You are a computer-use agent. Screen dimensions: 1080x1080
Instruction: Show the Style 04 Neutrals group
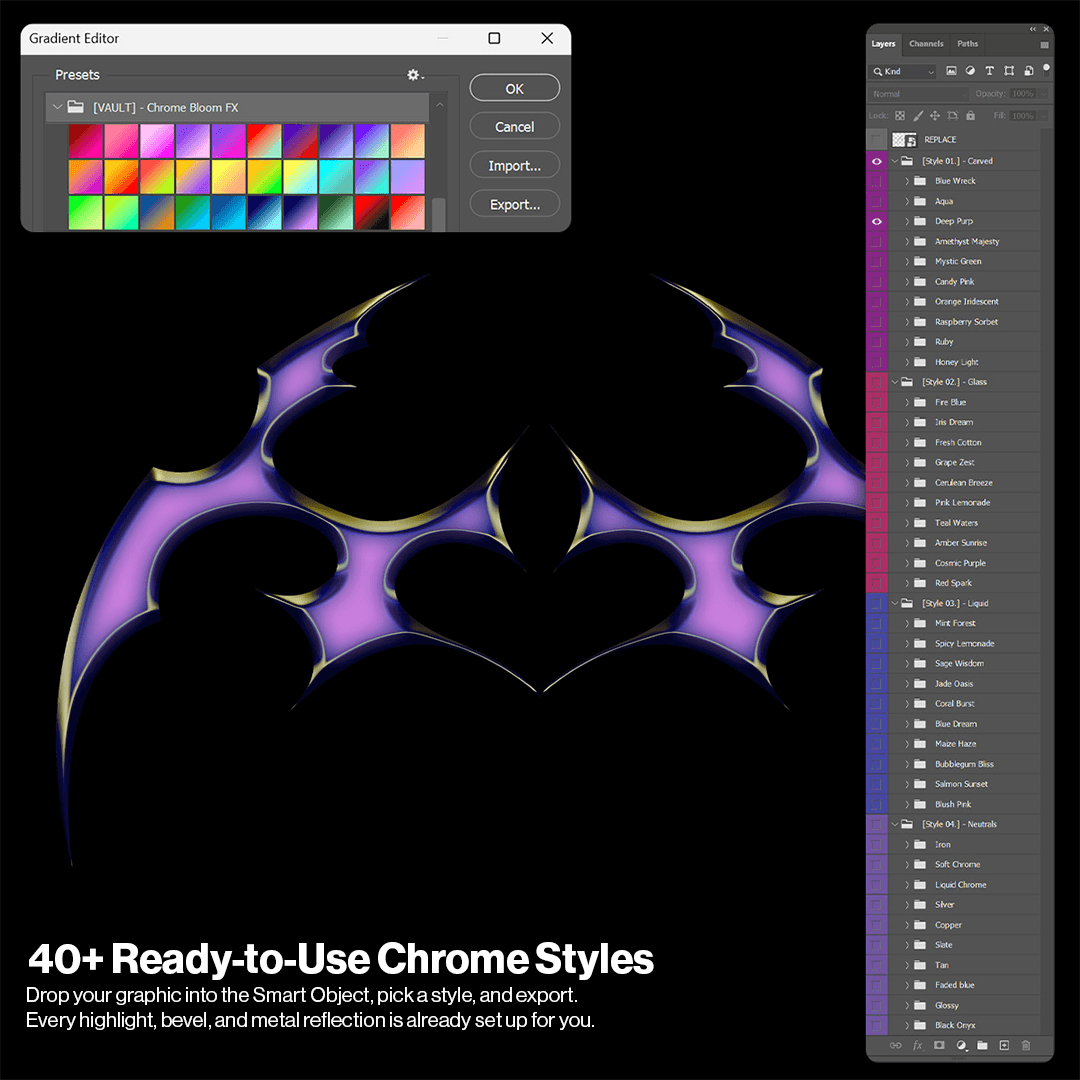(x=877, y=824)
